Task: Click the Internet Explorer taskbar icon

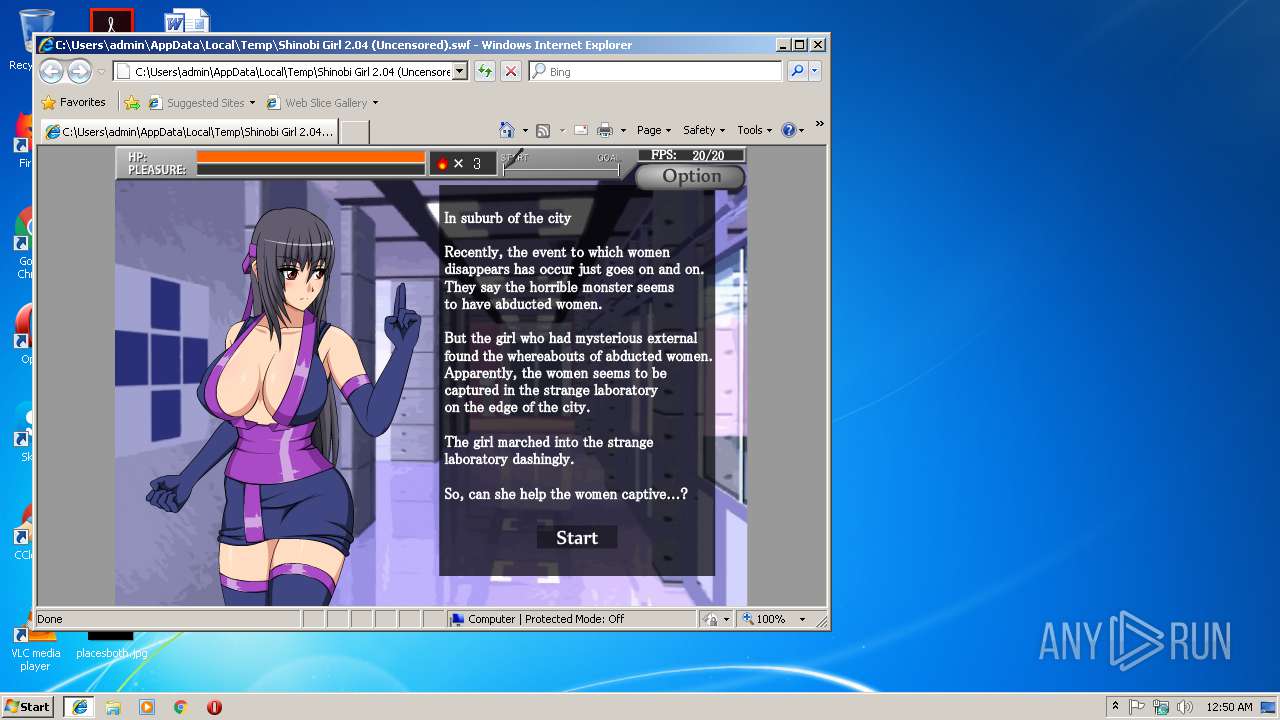Action: (x=80, y=706)
